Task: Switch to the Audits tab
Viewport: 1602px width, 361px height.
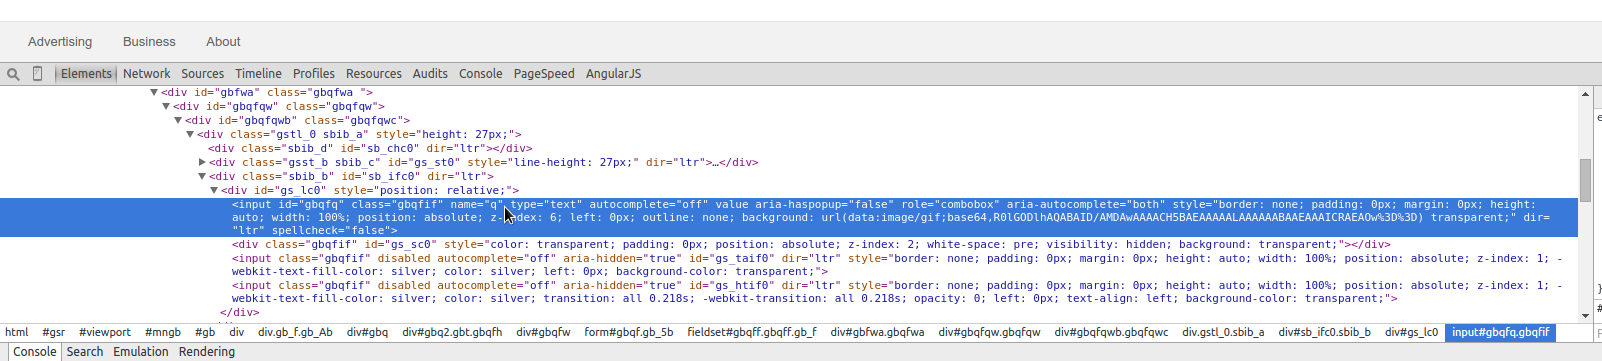Action: (x=430, y=74)
